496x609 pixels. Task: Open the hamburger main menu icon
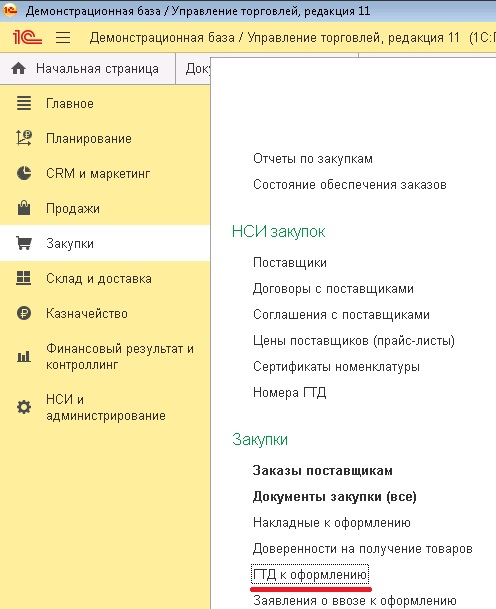[x=63, y=38]
